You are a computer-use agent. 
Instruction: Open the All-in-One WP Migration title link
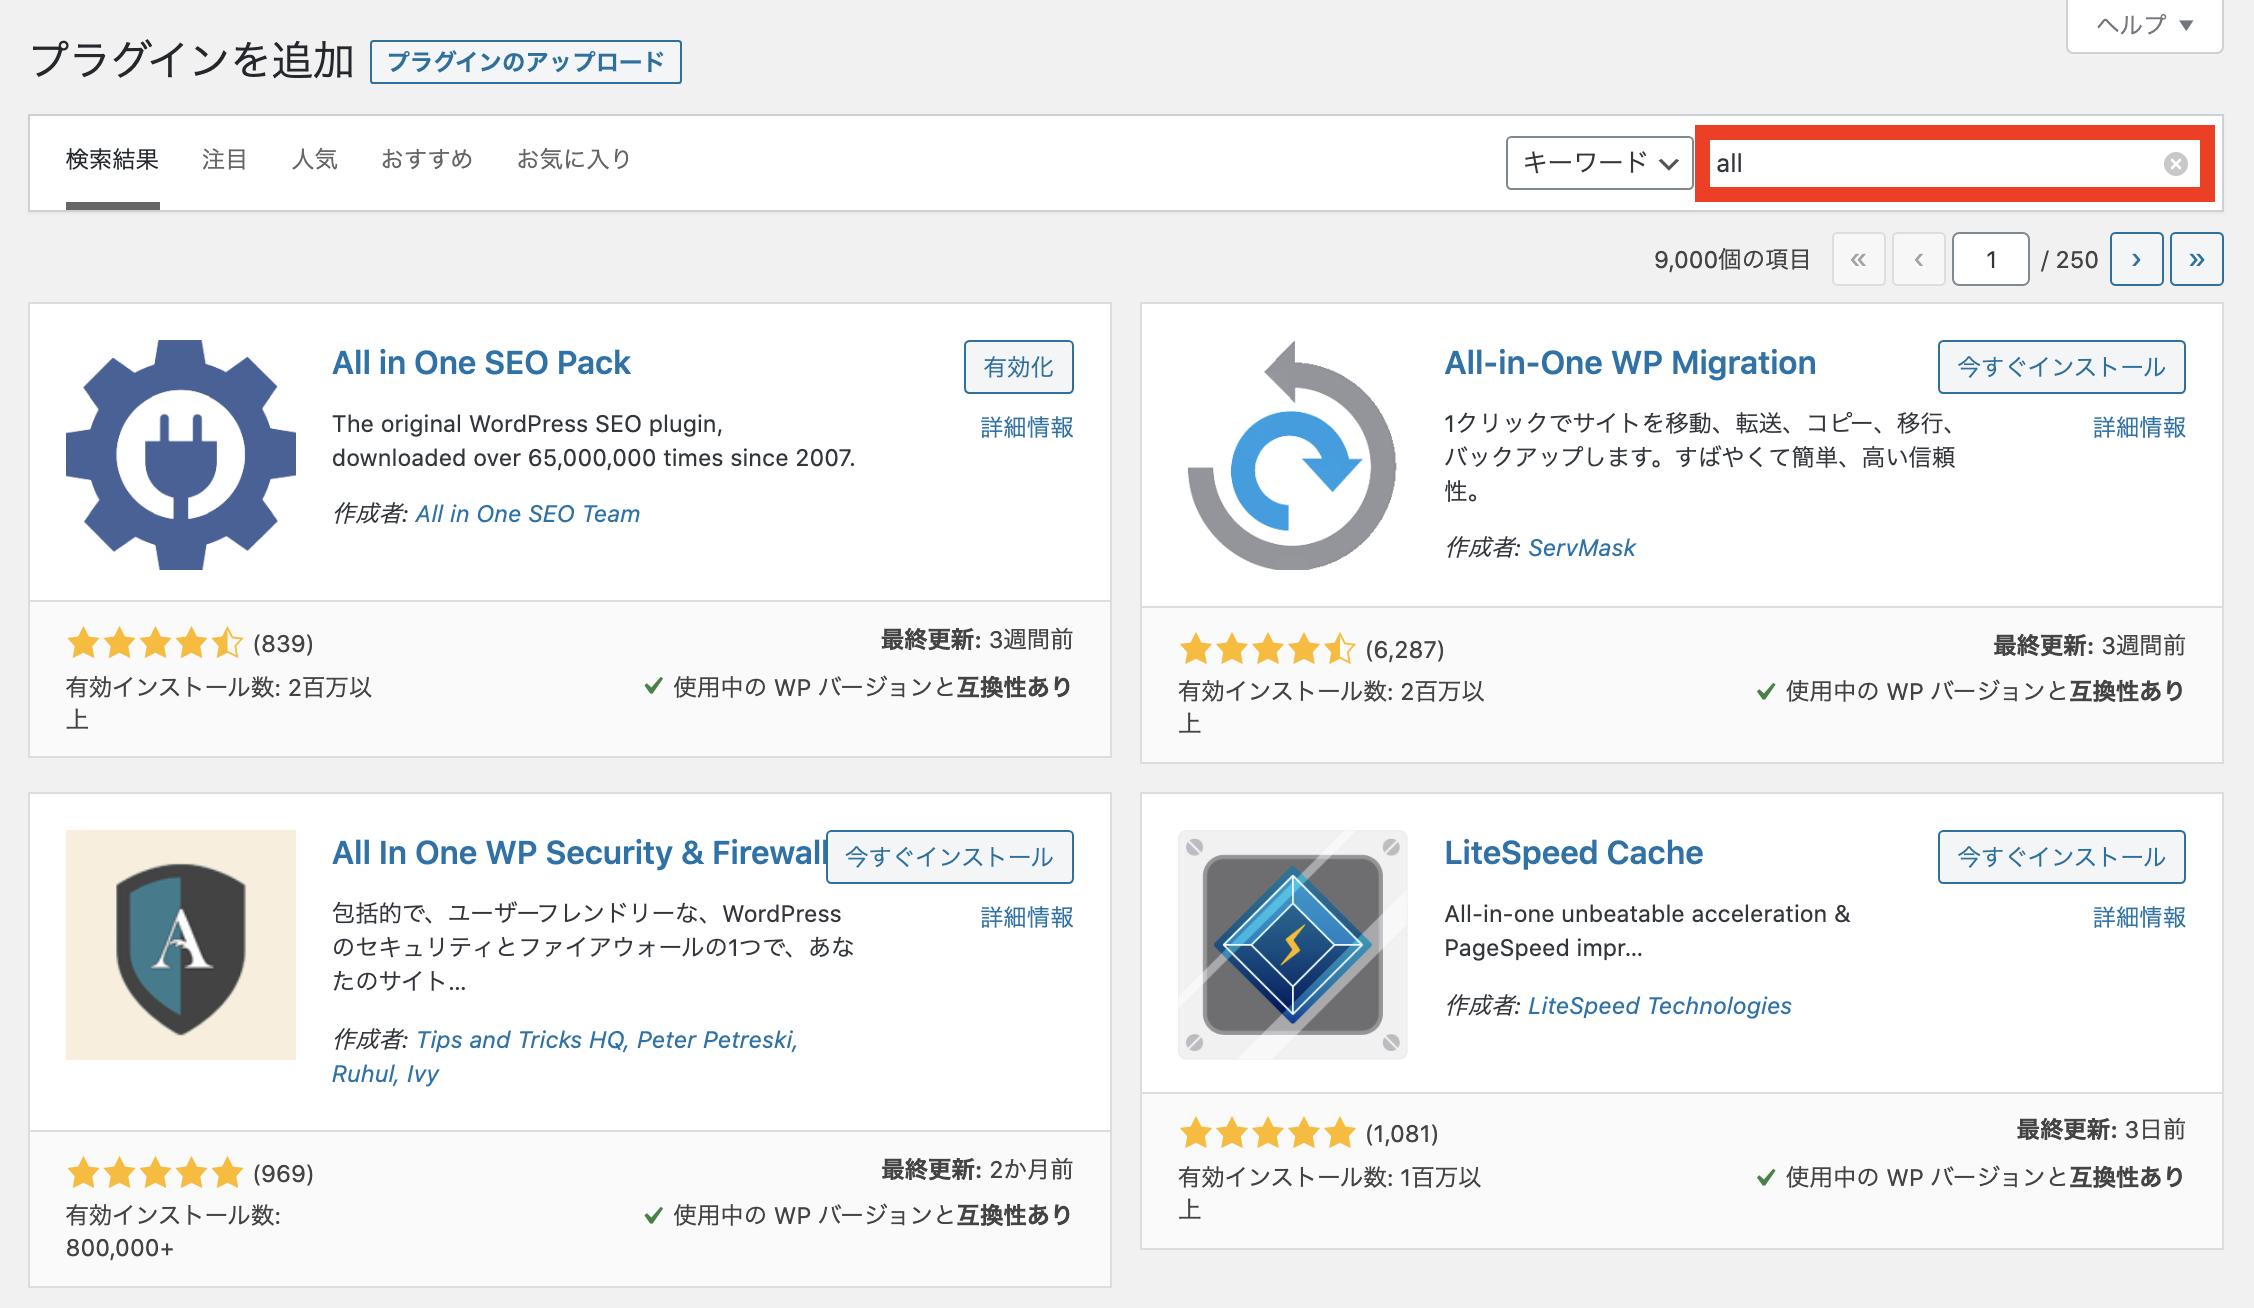coord(1630,363)
